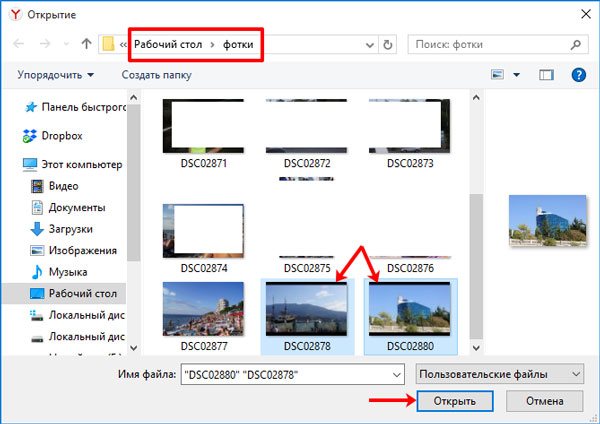Click the preview image in right pane

[x=548, y=220]
